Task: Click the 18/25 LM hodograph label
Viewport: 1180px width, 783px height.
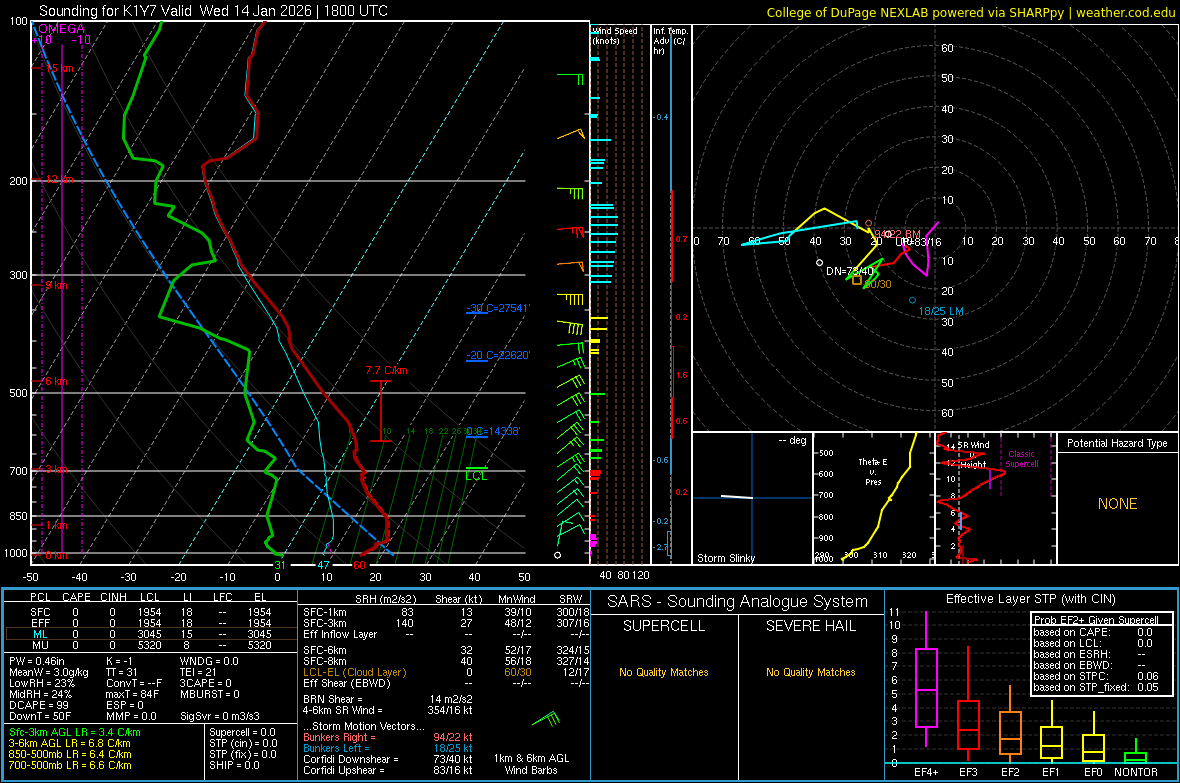Action: tap(941, 311)
